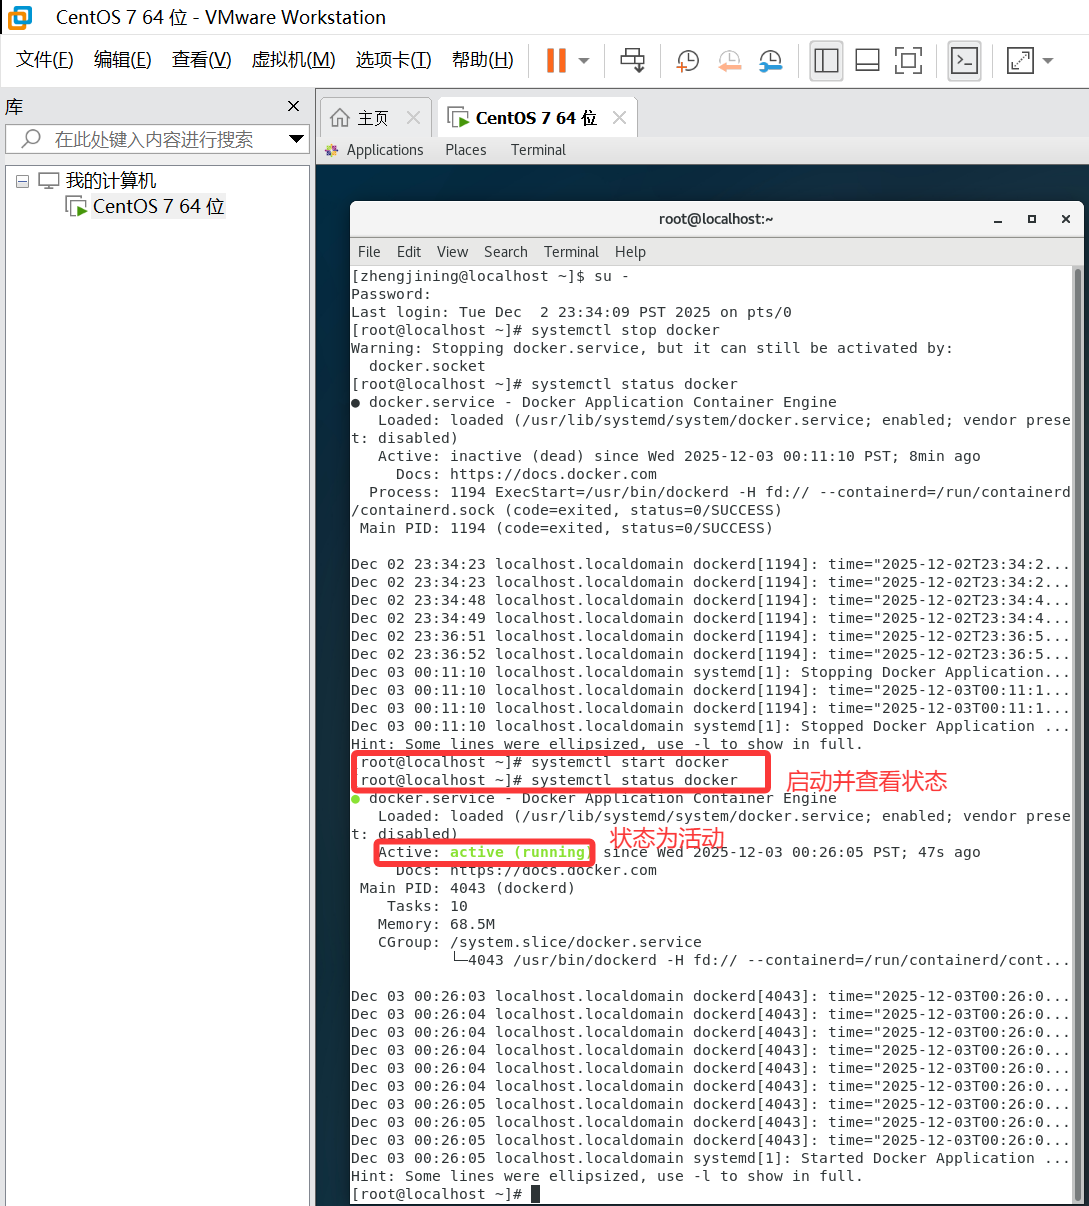
Task: Click Places in the CentOS top bar
Action: point(465,150)
